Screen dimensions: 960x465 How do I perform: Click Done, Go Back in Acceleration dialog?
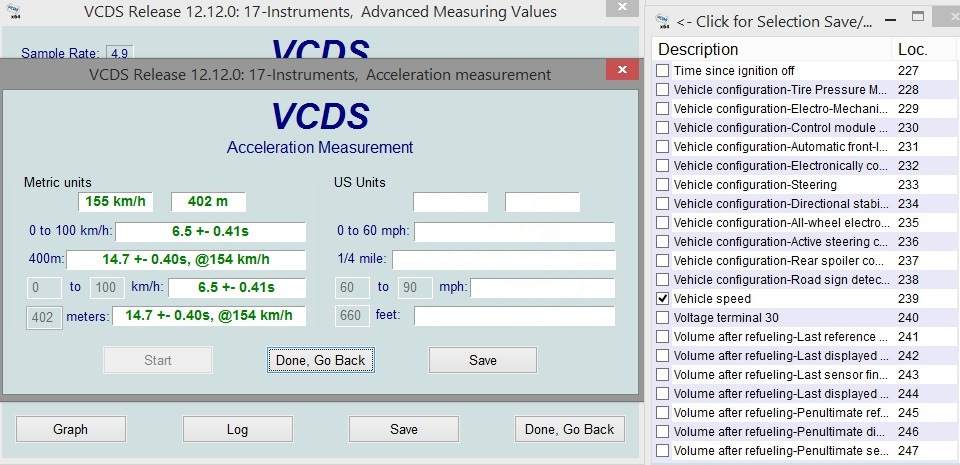pos(320,360)
